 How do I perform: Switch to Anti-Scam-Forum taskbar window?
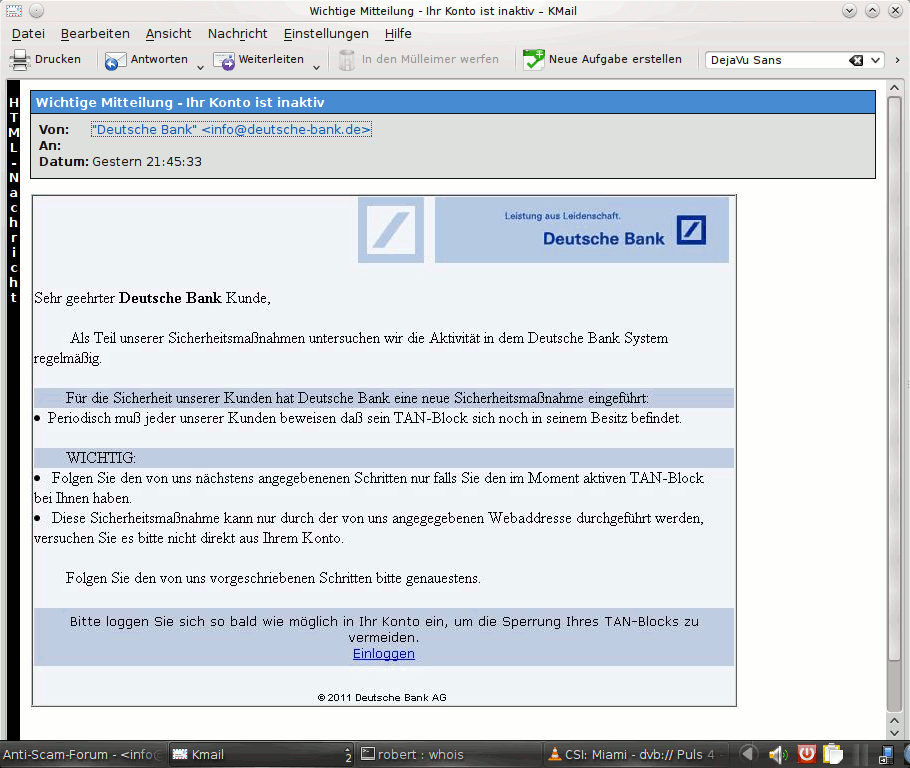click(83, 754)
